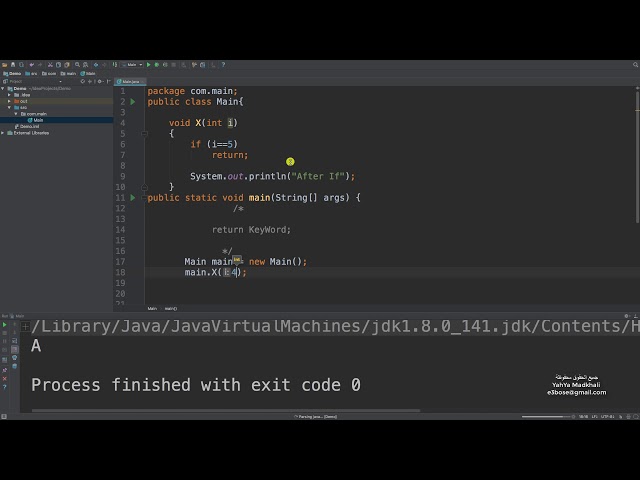Viewport: 640px width, 480px height.
Task: Open Find using the magnifier icon
Action: (x=77, y=65)
